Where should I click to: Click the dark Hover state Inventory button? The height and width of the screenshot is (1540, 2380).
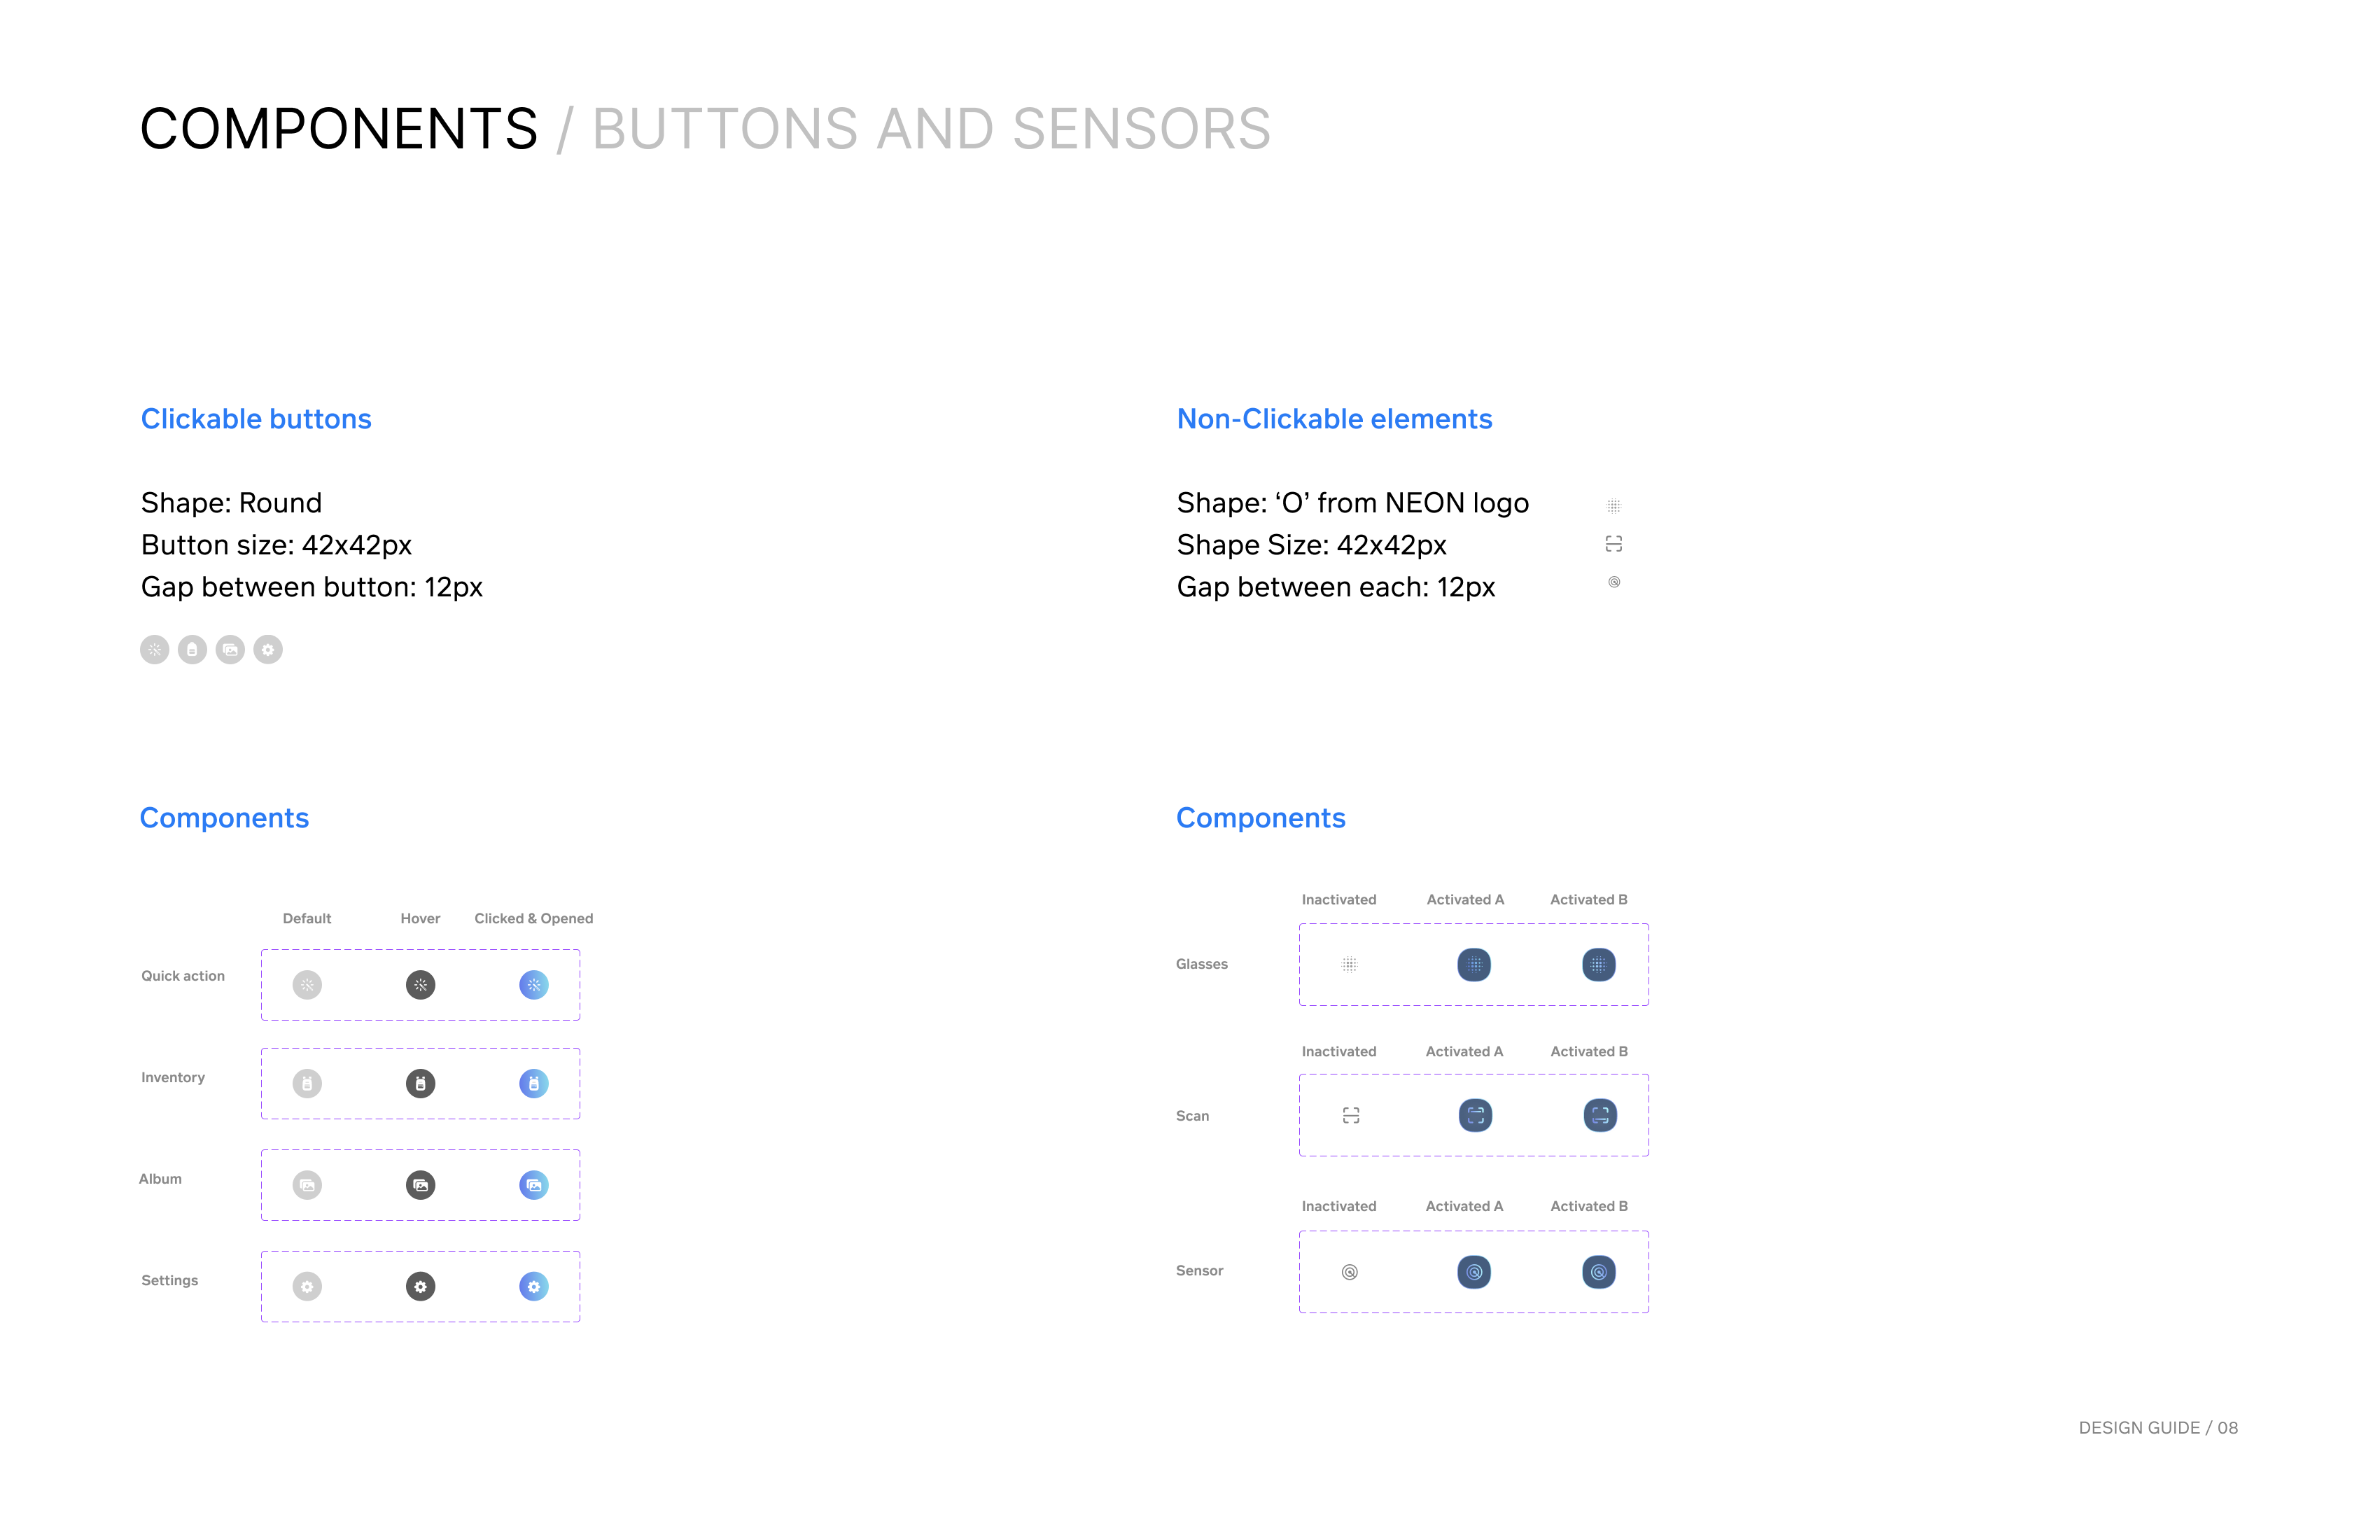pyautogui.click(x=420, y=1083)
